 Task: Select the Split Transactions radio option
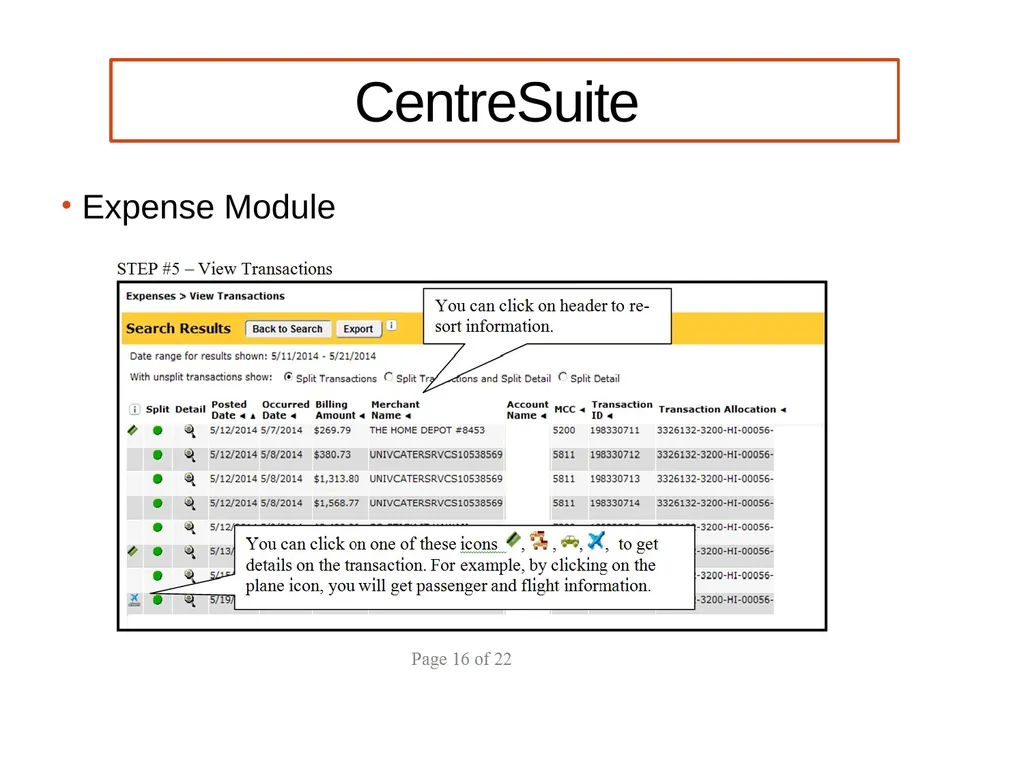288,377
